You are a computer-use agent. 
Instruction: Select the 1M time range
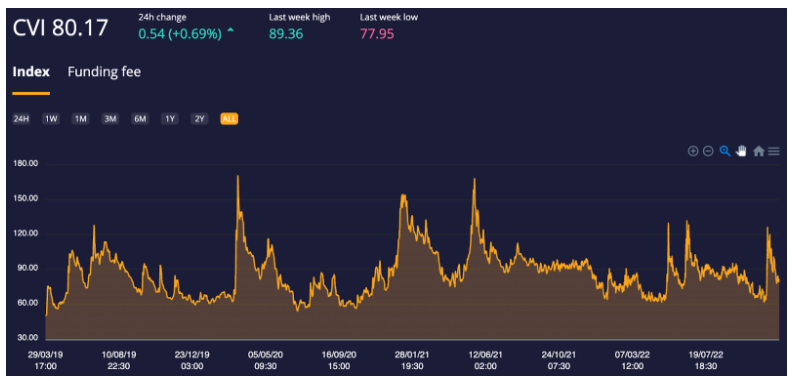click(81, 119)
